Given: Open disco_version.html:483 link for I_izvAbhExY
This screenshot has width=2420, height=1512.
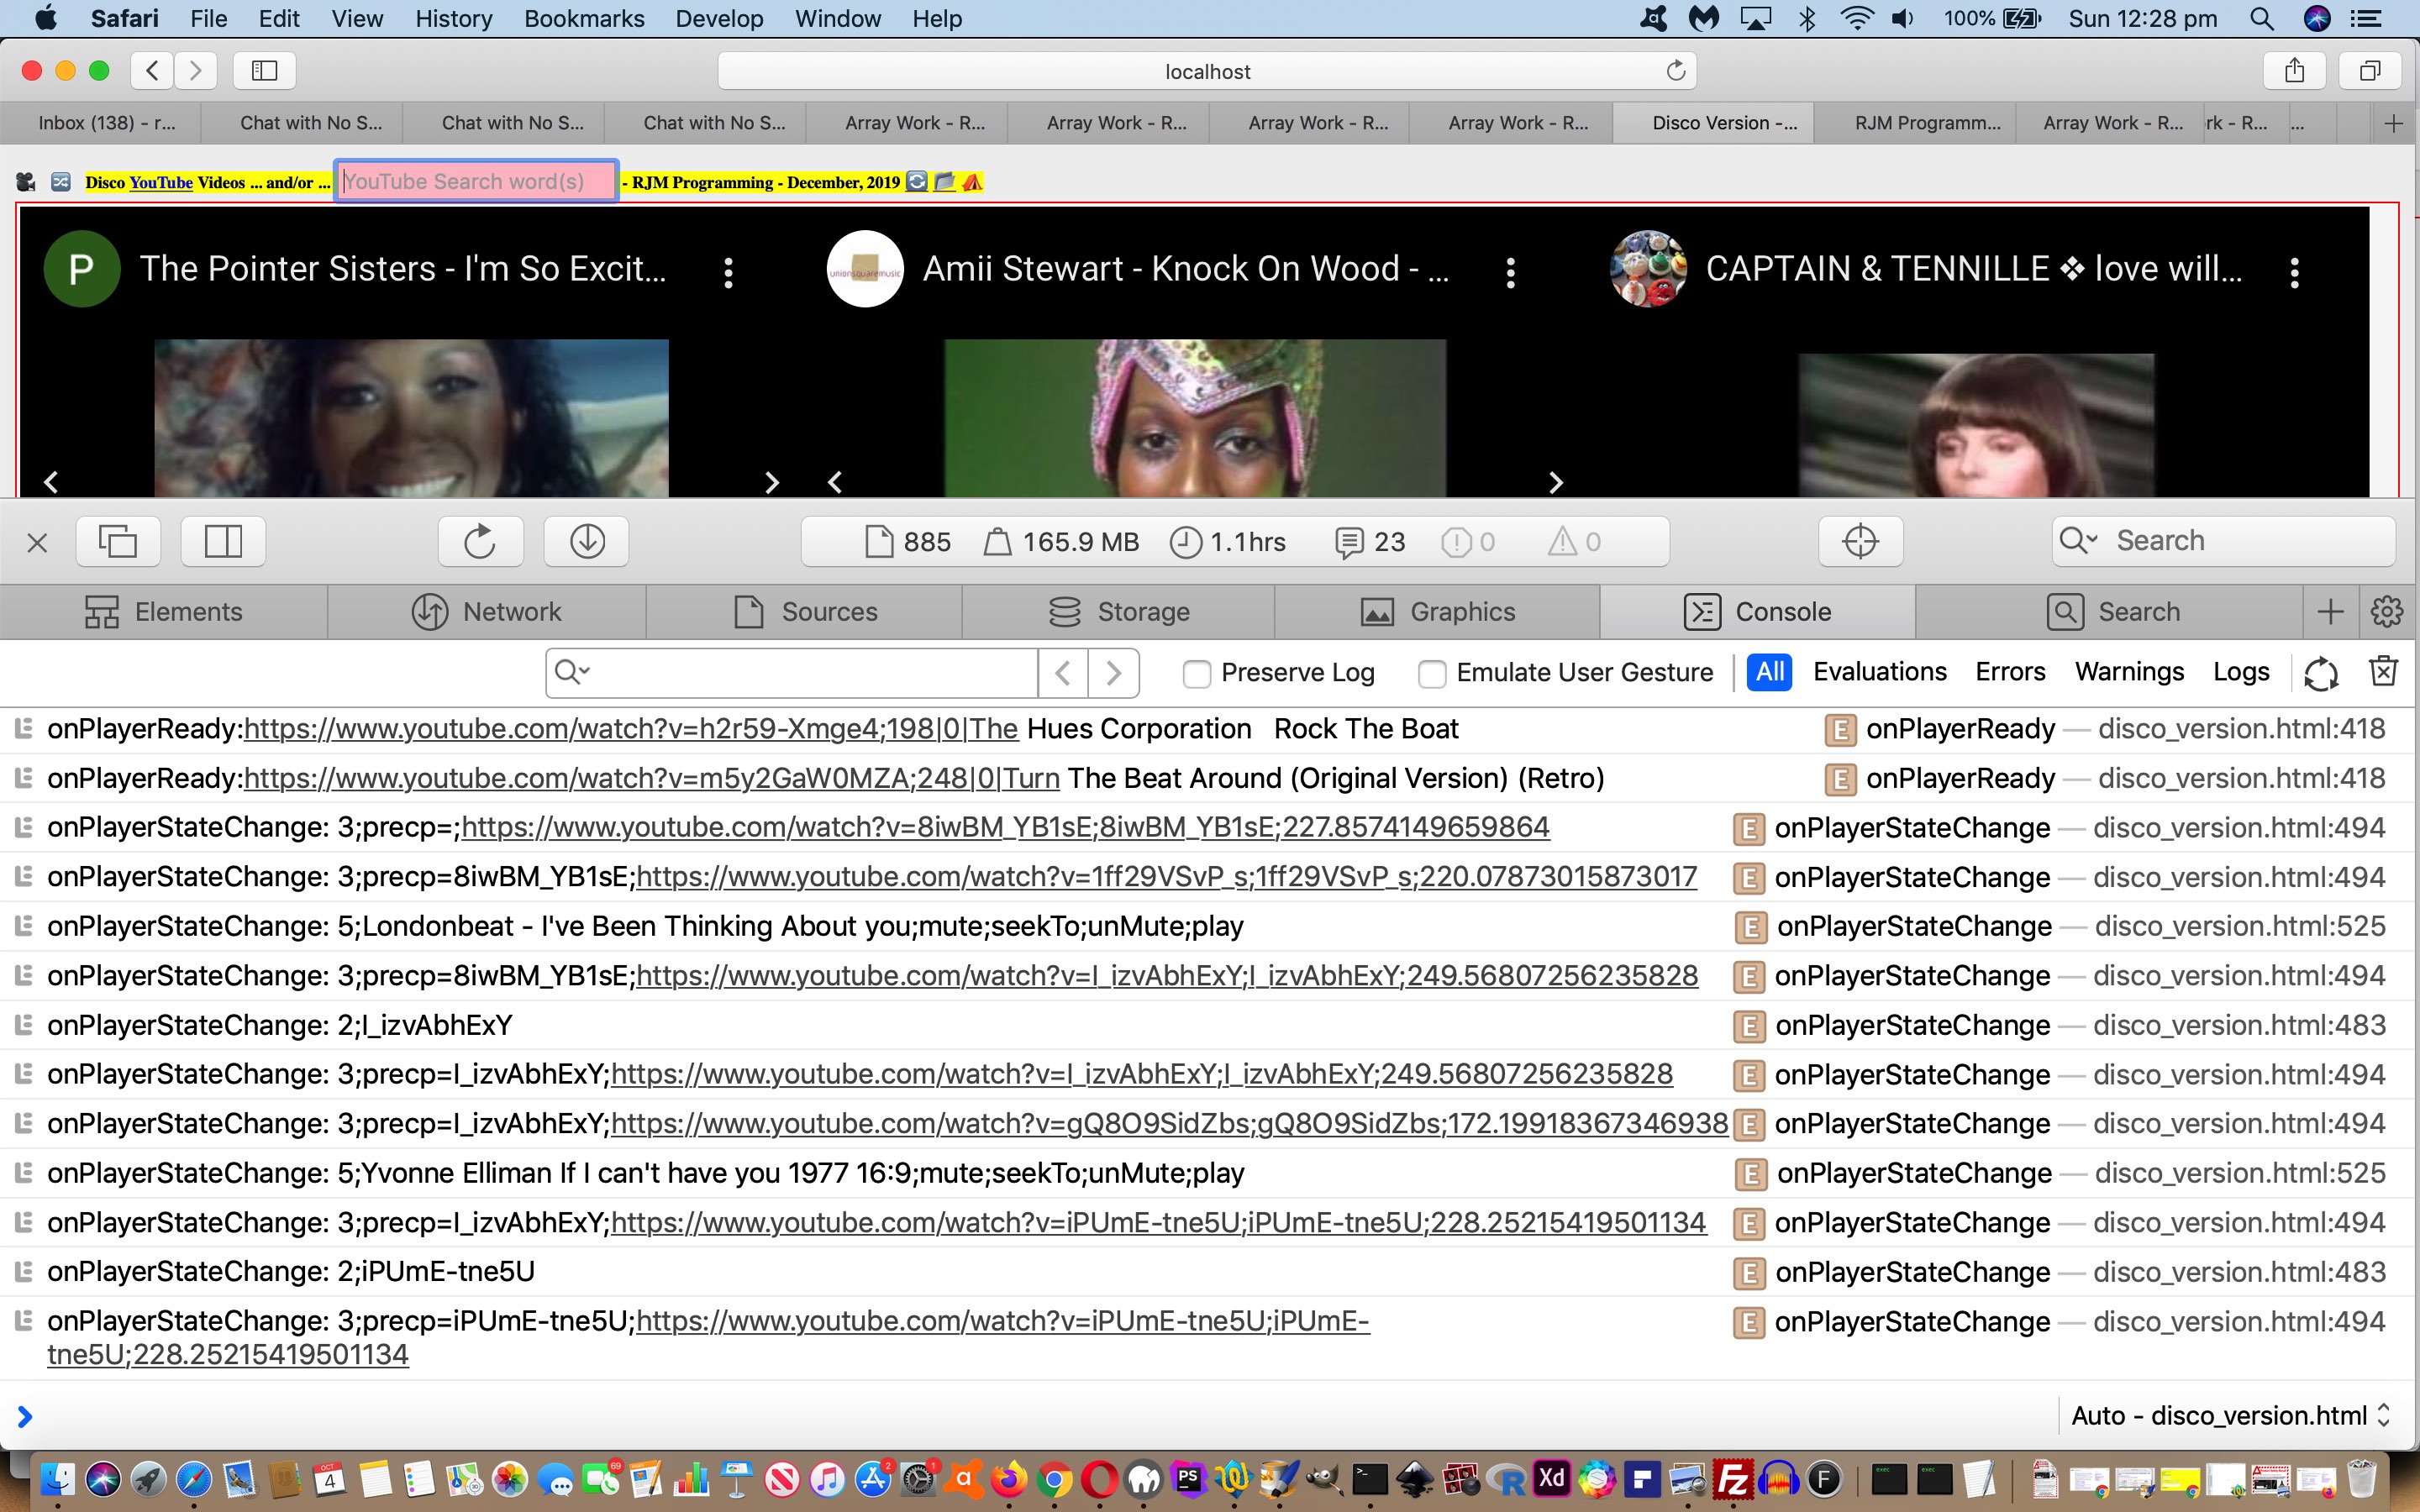Looking at the screenshot, I should (2239, 1025).
